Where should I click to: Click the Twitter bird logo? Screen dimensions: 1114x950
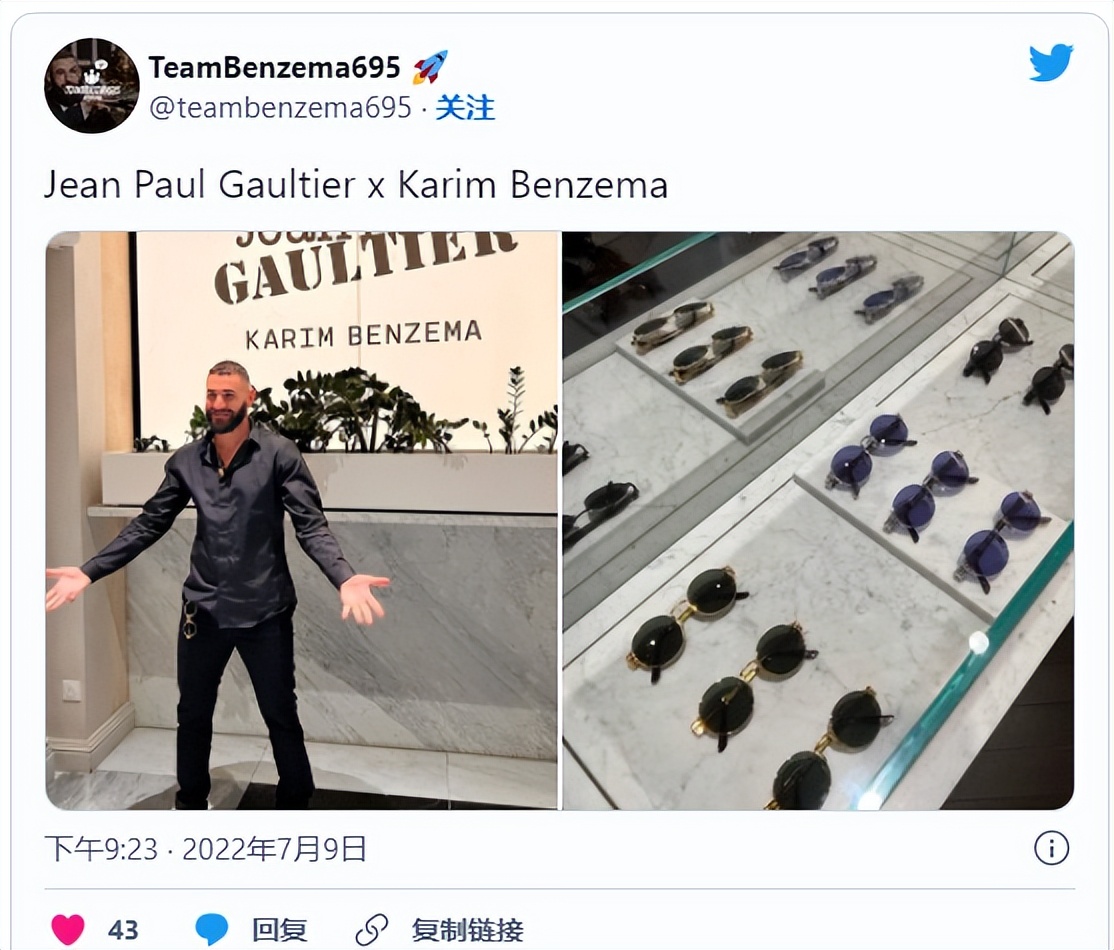tap(1051, 63)
